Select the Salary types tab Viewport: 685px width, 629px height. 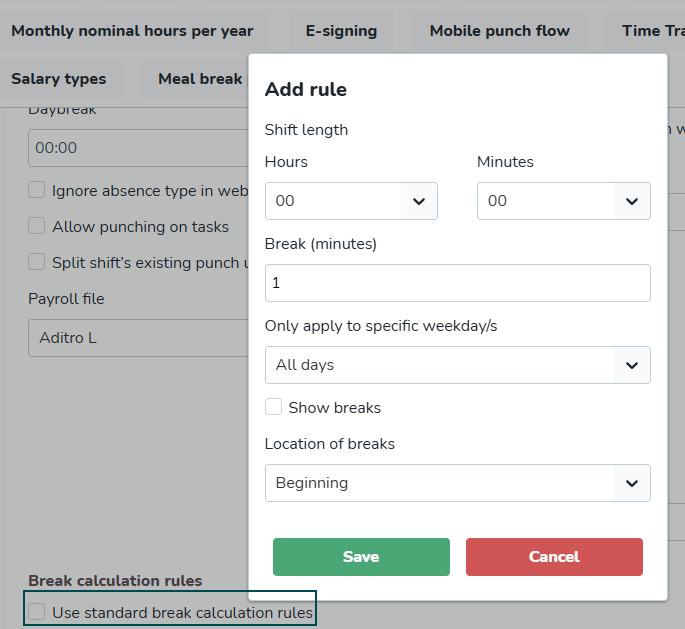(x=58, y=79)
